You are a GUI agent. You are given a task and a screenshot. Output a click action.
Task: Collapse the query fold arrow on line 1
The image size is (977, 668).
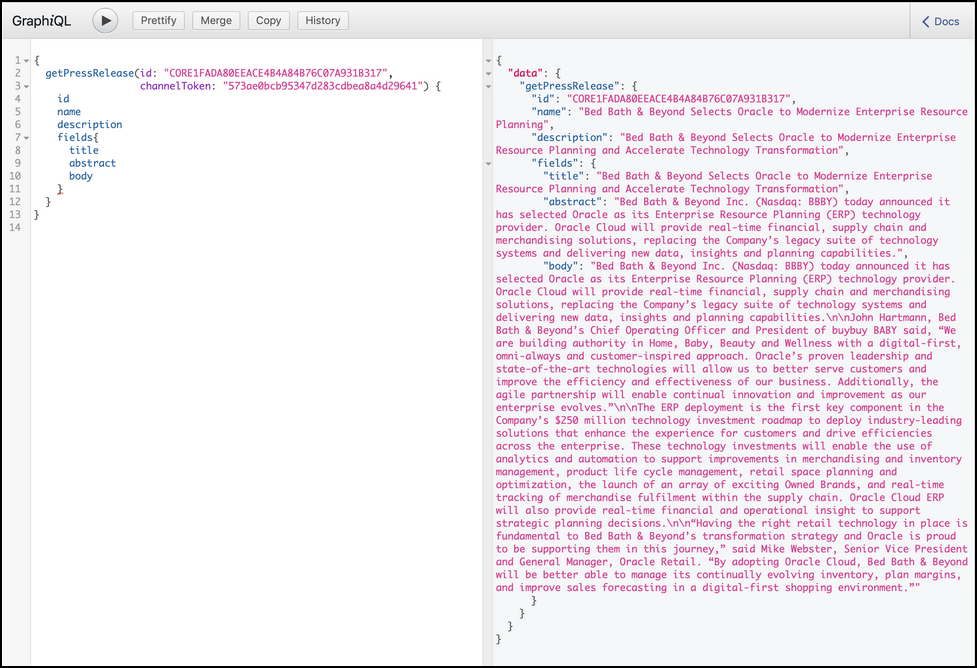coord(26,61)
